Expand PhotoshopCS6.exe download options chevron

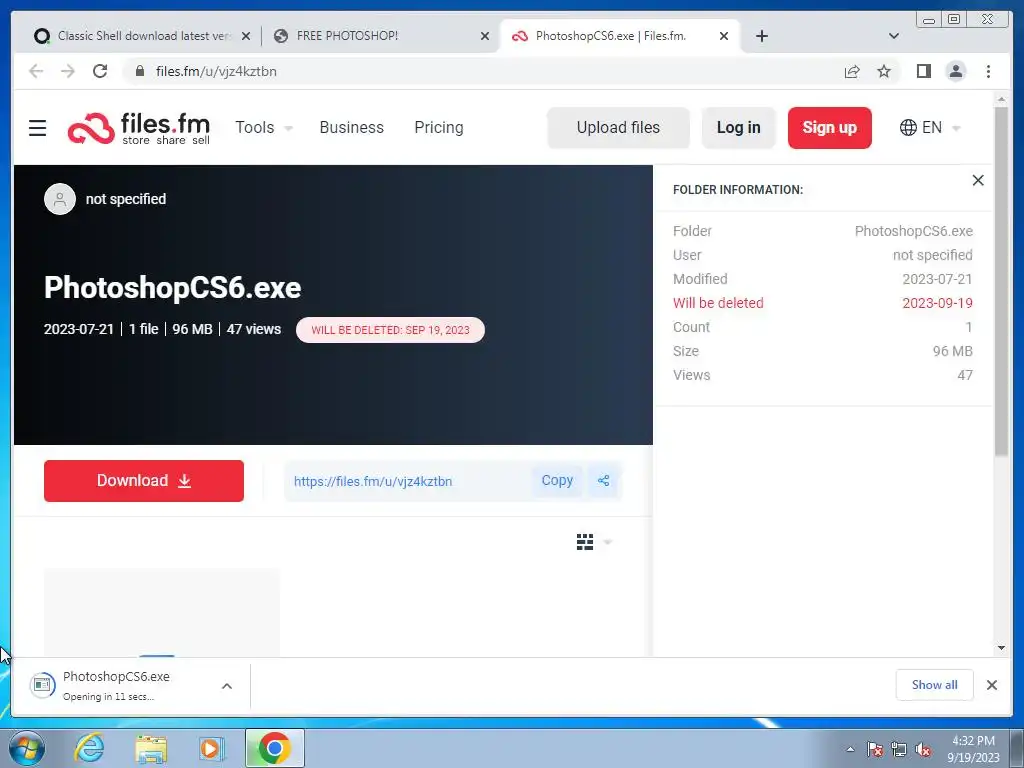(227, 686)
